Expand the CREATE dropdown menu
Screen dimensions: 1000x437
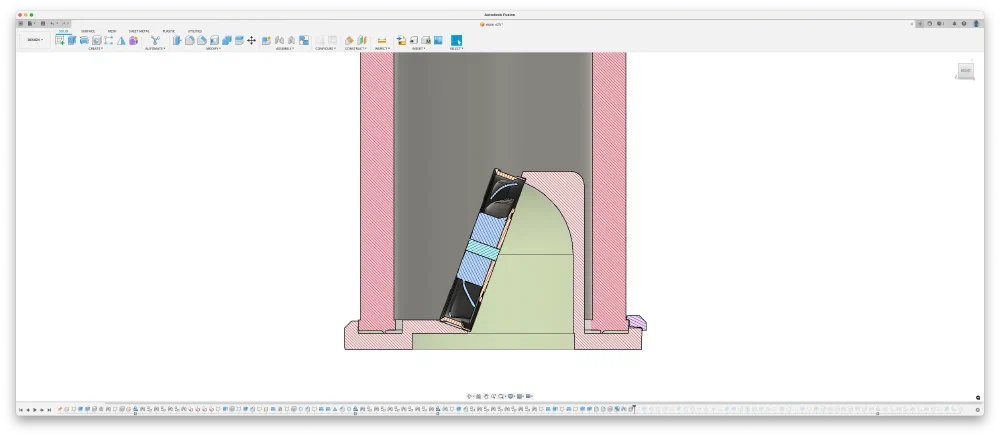96,48
